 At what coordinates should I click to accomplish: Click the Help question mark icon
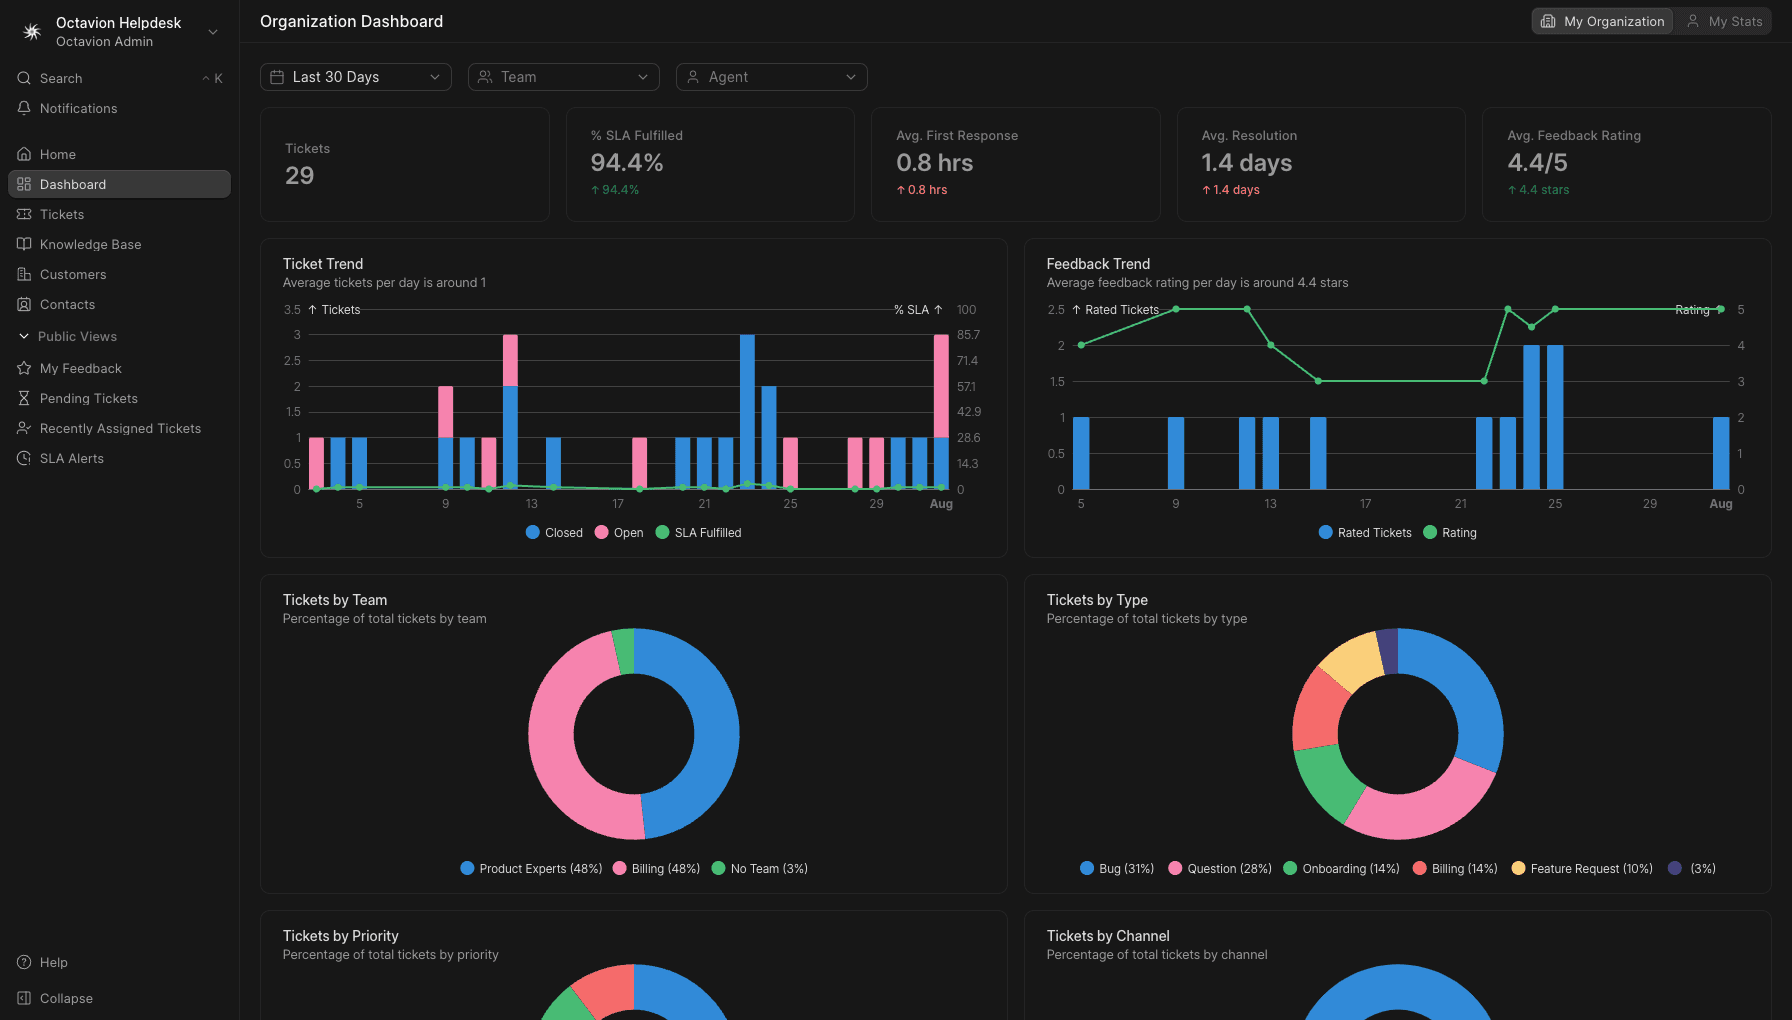click(24, 962)
